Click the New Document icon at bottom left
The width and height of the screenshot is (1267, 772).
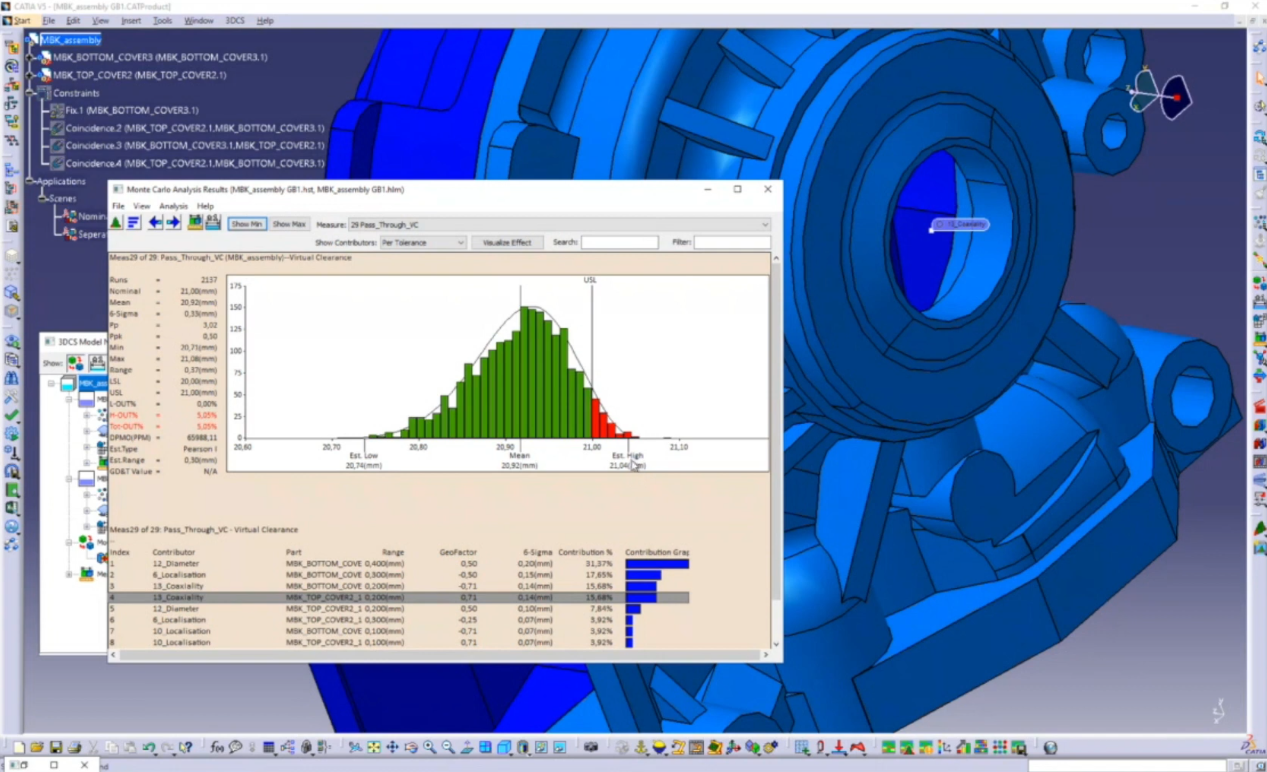(19, 746)
